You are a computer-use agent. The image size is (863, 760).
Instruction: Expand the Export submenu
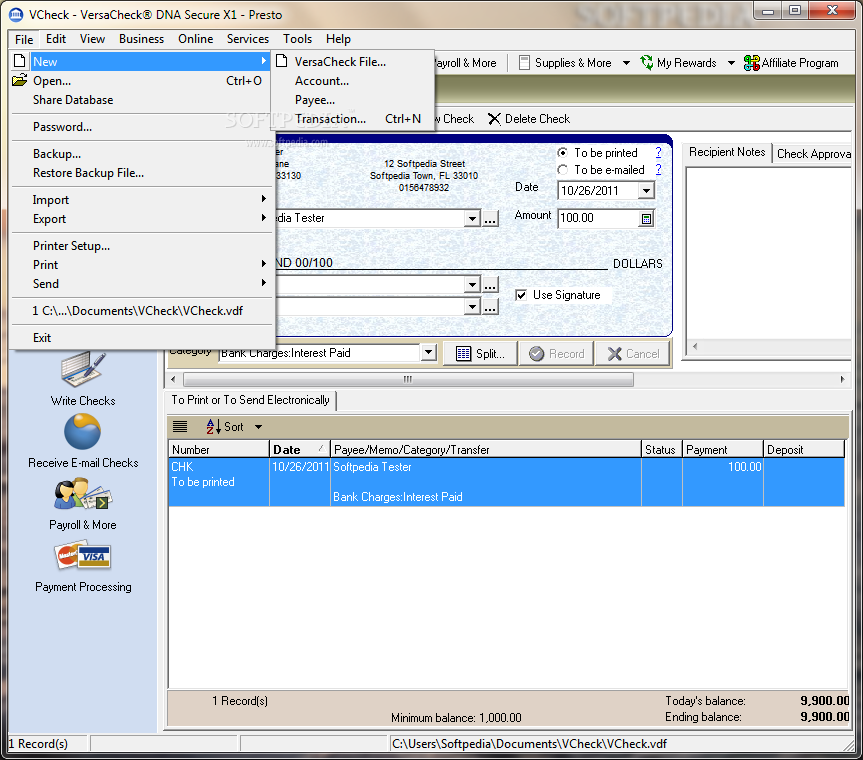tap(143, 218)
